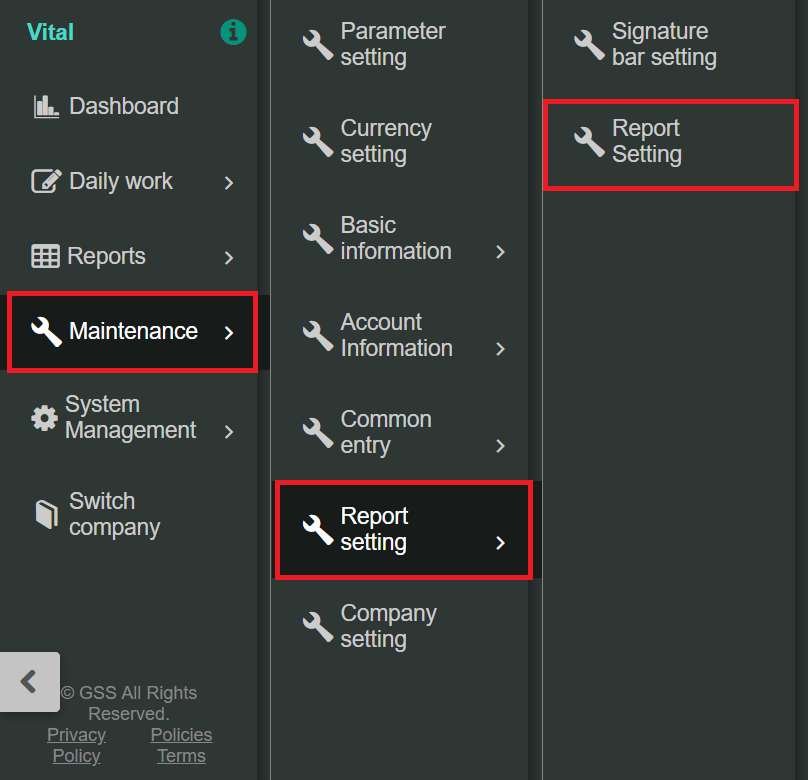
Task: Click the Daily work pencil edit icon
Action: [46, 181]
